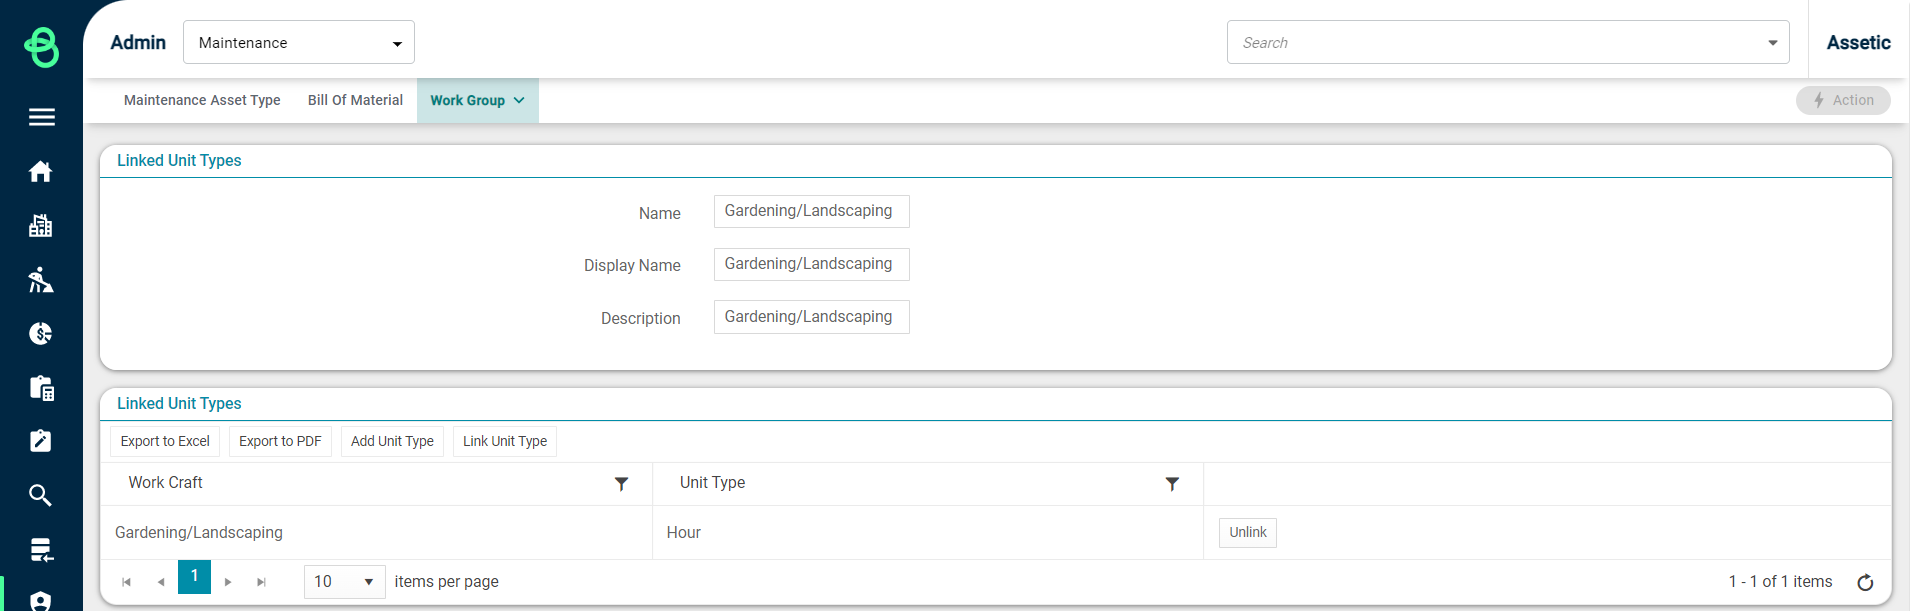Screen dimensions: 1910x611
Task: Open the hamburger menu in the sidebar
Action: coord(41,117)
